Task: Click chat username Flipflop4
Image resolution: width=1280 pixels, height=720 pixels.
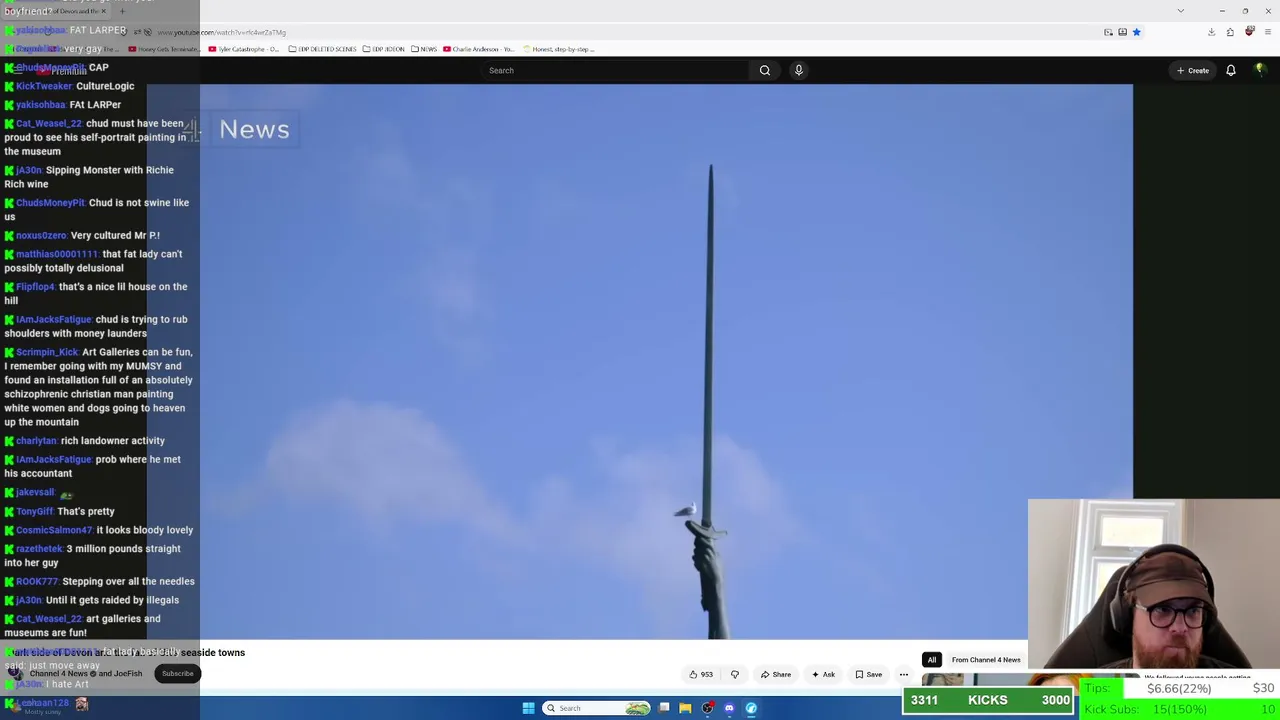Action: [35, 287]
